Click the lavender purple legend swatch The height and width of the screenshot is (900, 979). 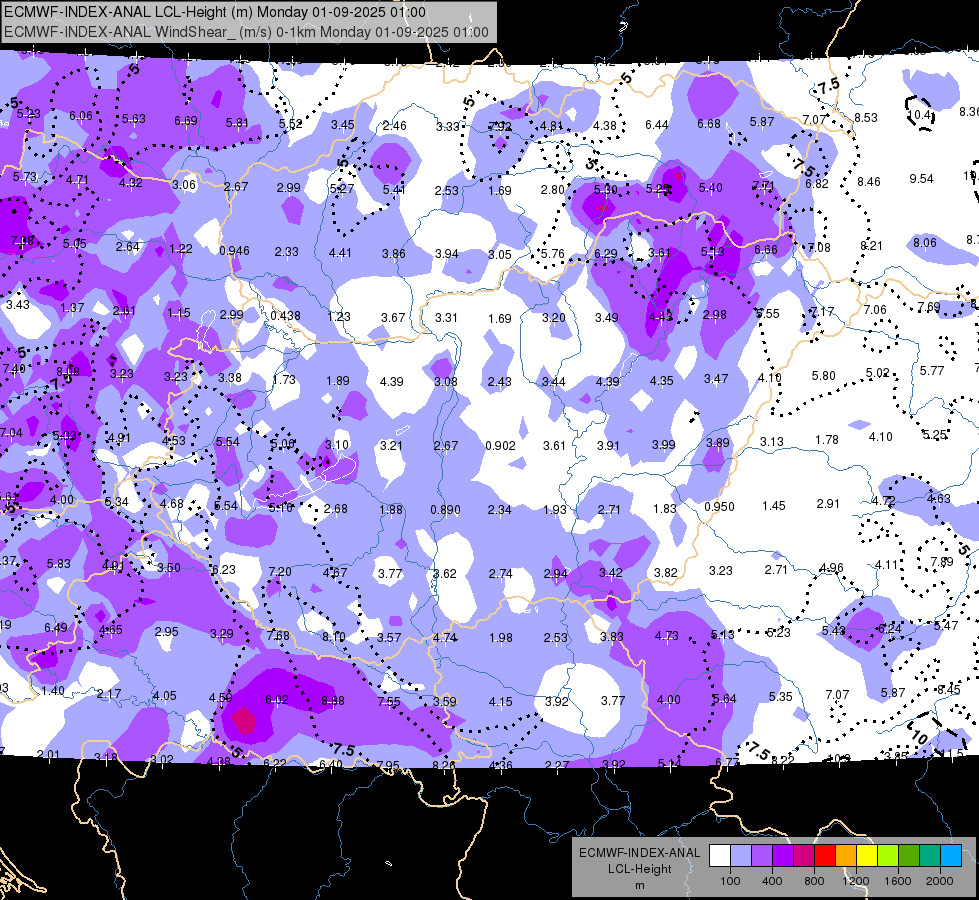pos(762,855)
